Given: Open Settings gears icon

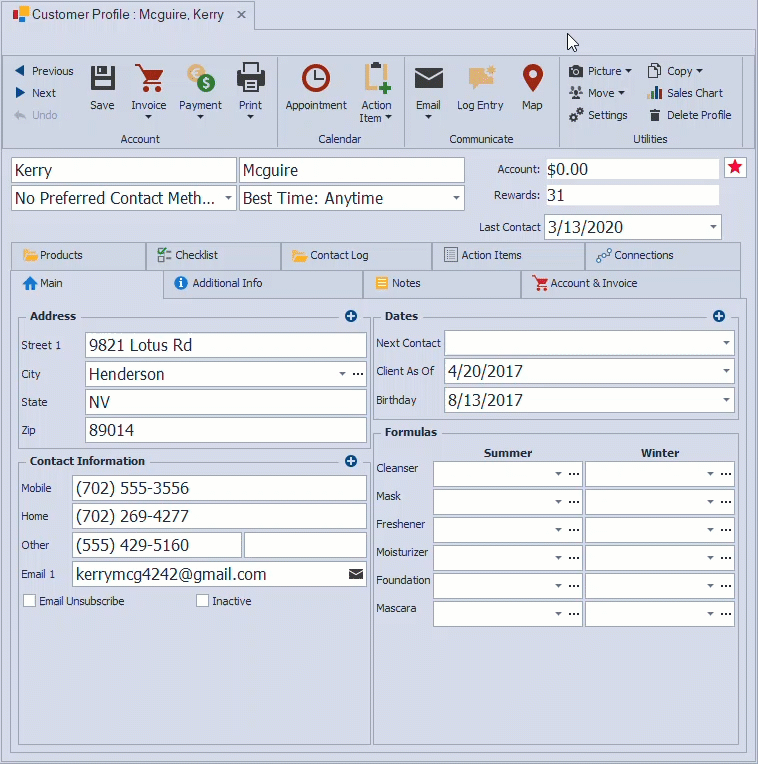Looking at the screenshot, I should coord(576,115).
